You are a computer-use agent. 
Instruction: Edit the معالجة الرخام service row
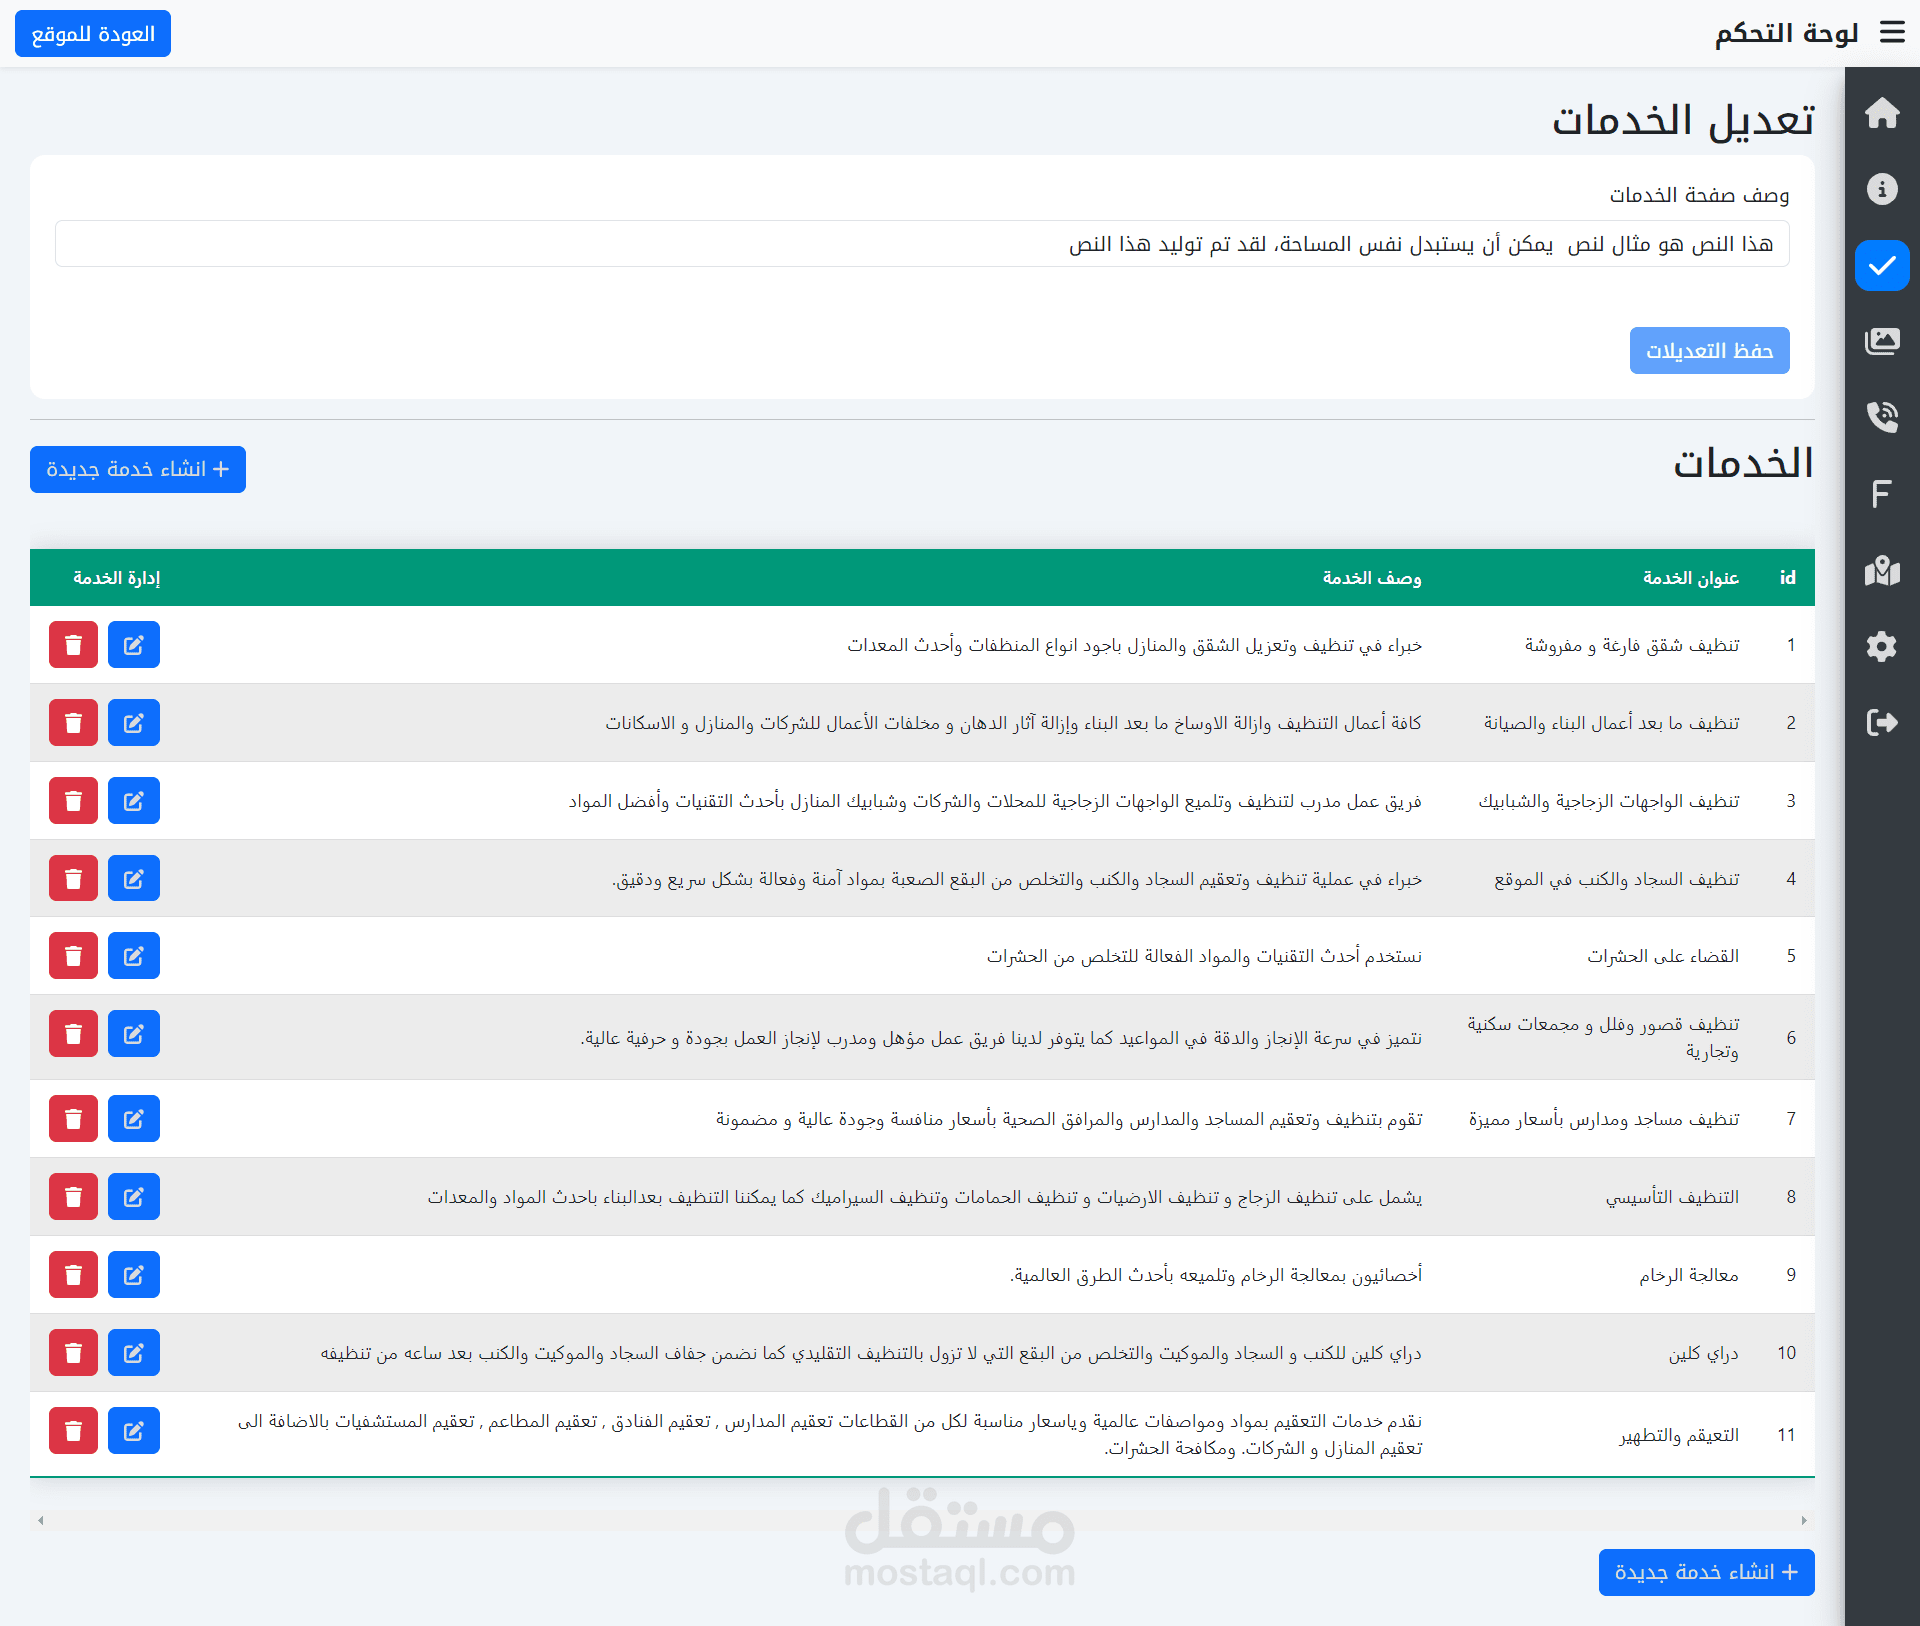(133, 1275)
